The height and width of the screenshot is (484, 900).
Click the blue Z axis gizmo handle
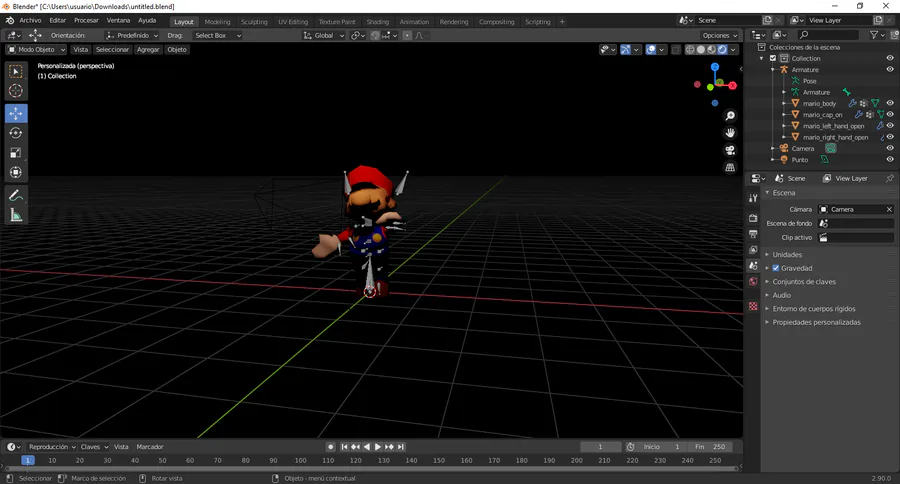point(715,67)
